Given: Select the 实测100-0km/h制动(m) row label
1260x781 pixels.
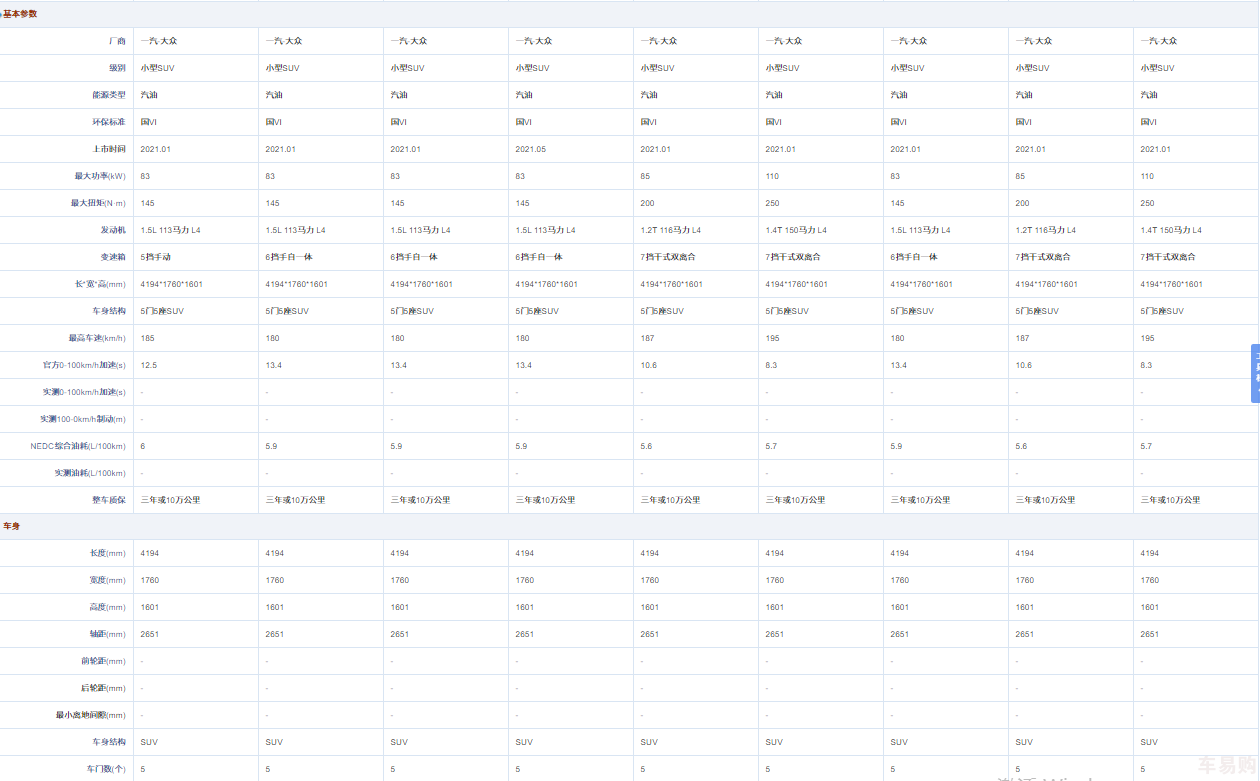Looking at the screenshot, I should click(x=83, y=419).
